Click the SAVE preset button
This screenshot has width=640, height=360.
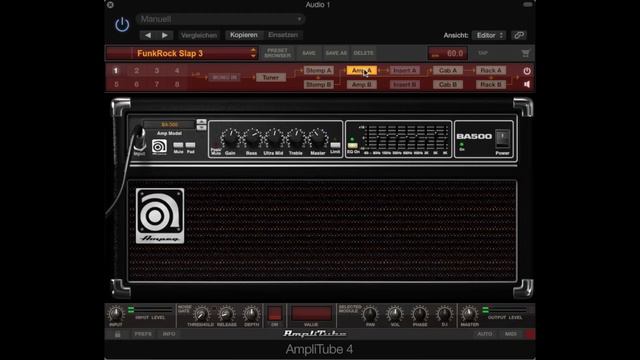pyautogui.click(x=309, y=53)
